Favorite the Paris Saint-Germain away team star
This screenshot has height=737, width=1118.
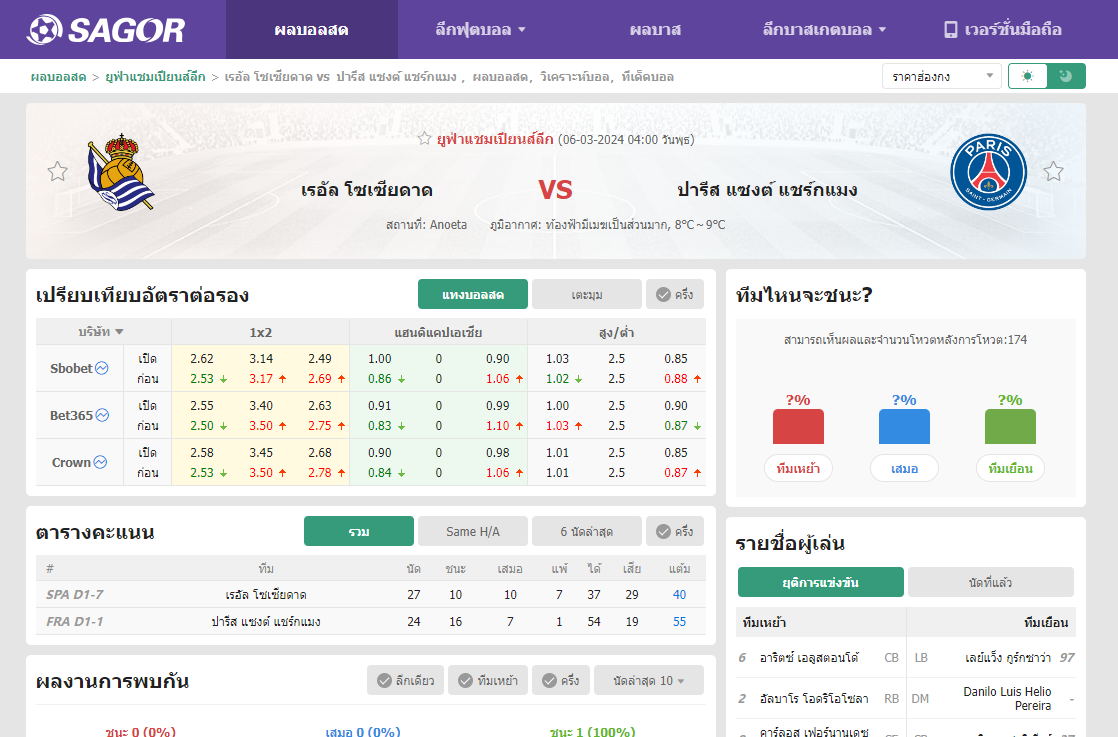point(1053,172)
